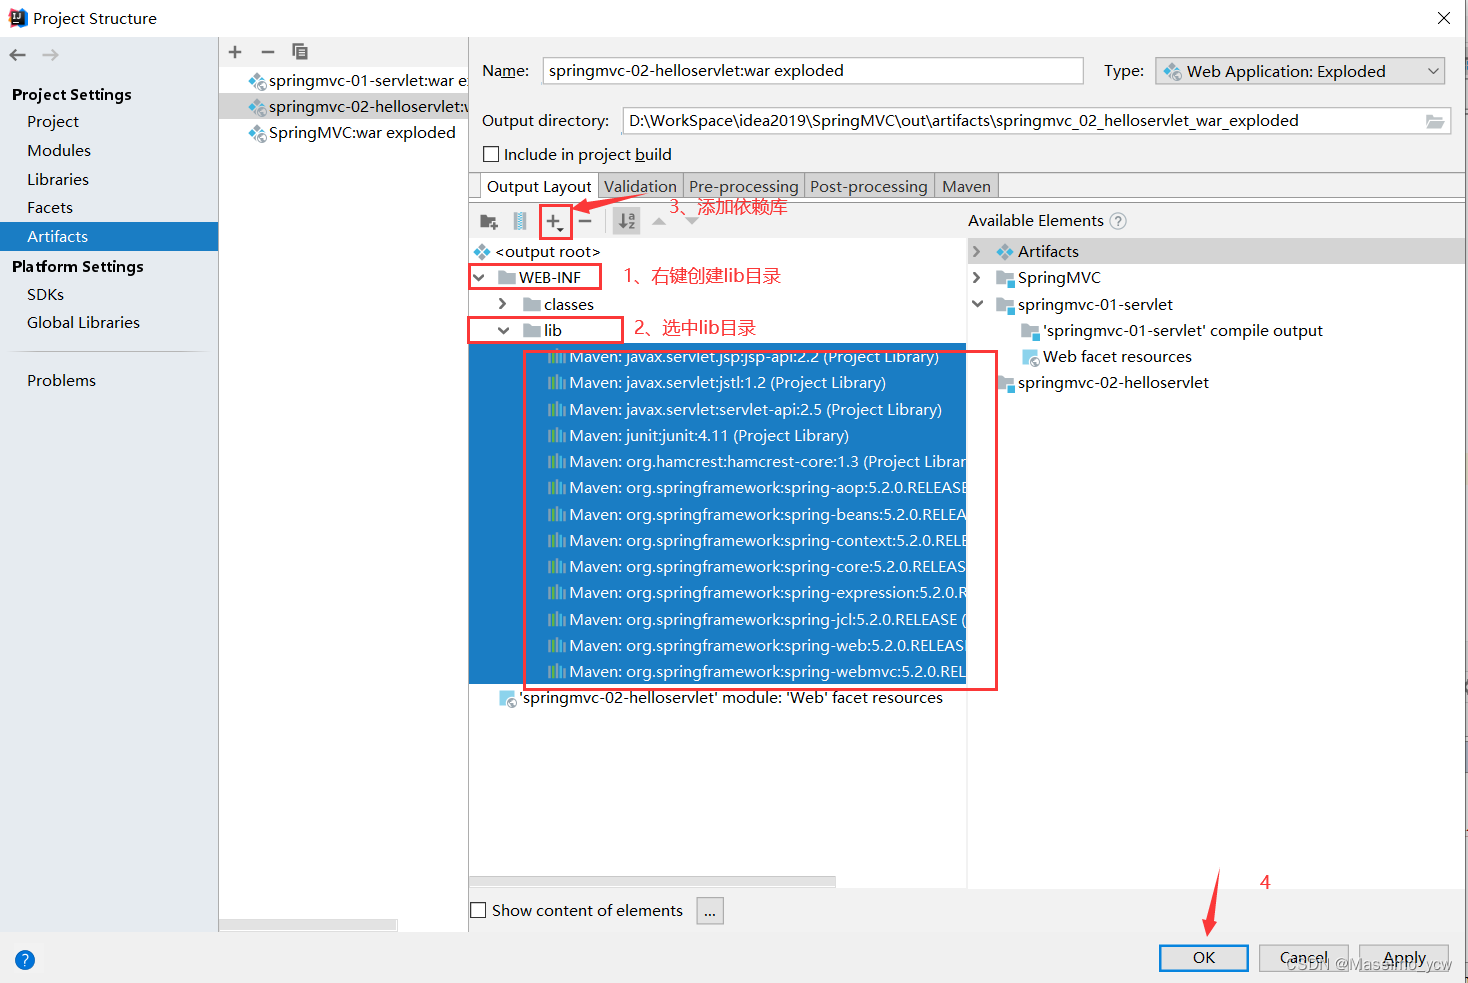Confirm with the OK button
This screenshot has height=983, width=1468.
(x=1204, y=958)
